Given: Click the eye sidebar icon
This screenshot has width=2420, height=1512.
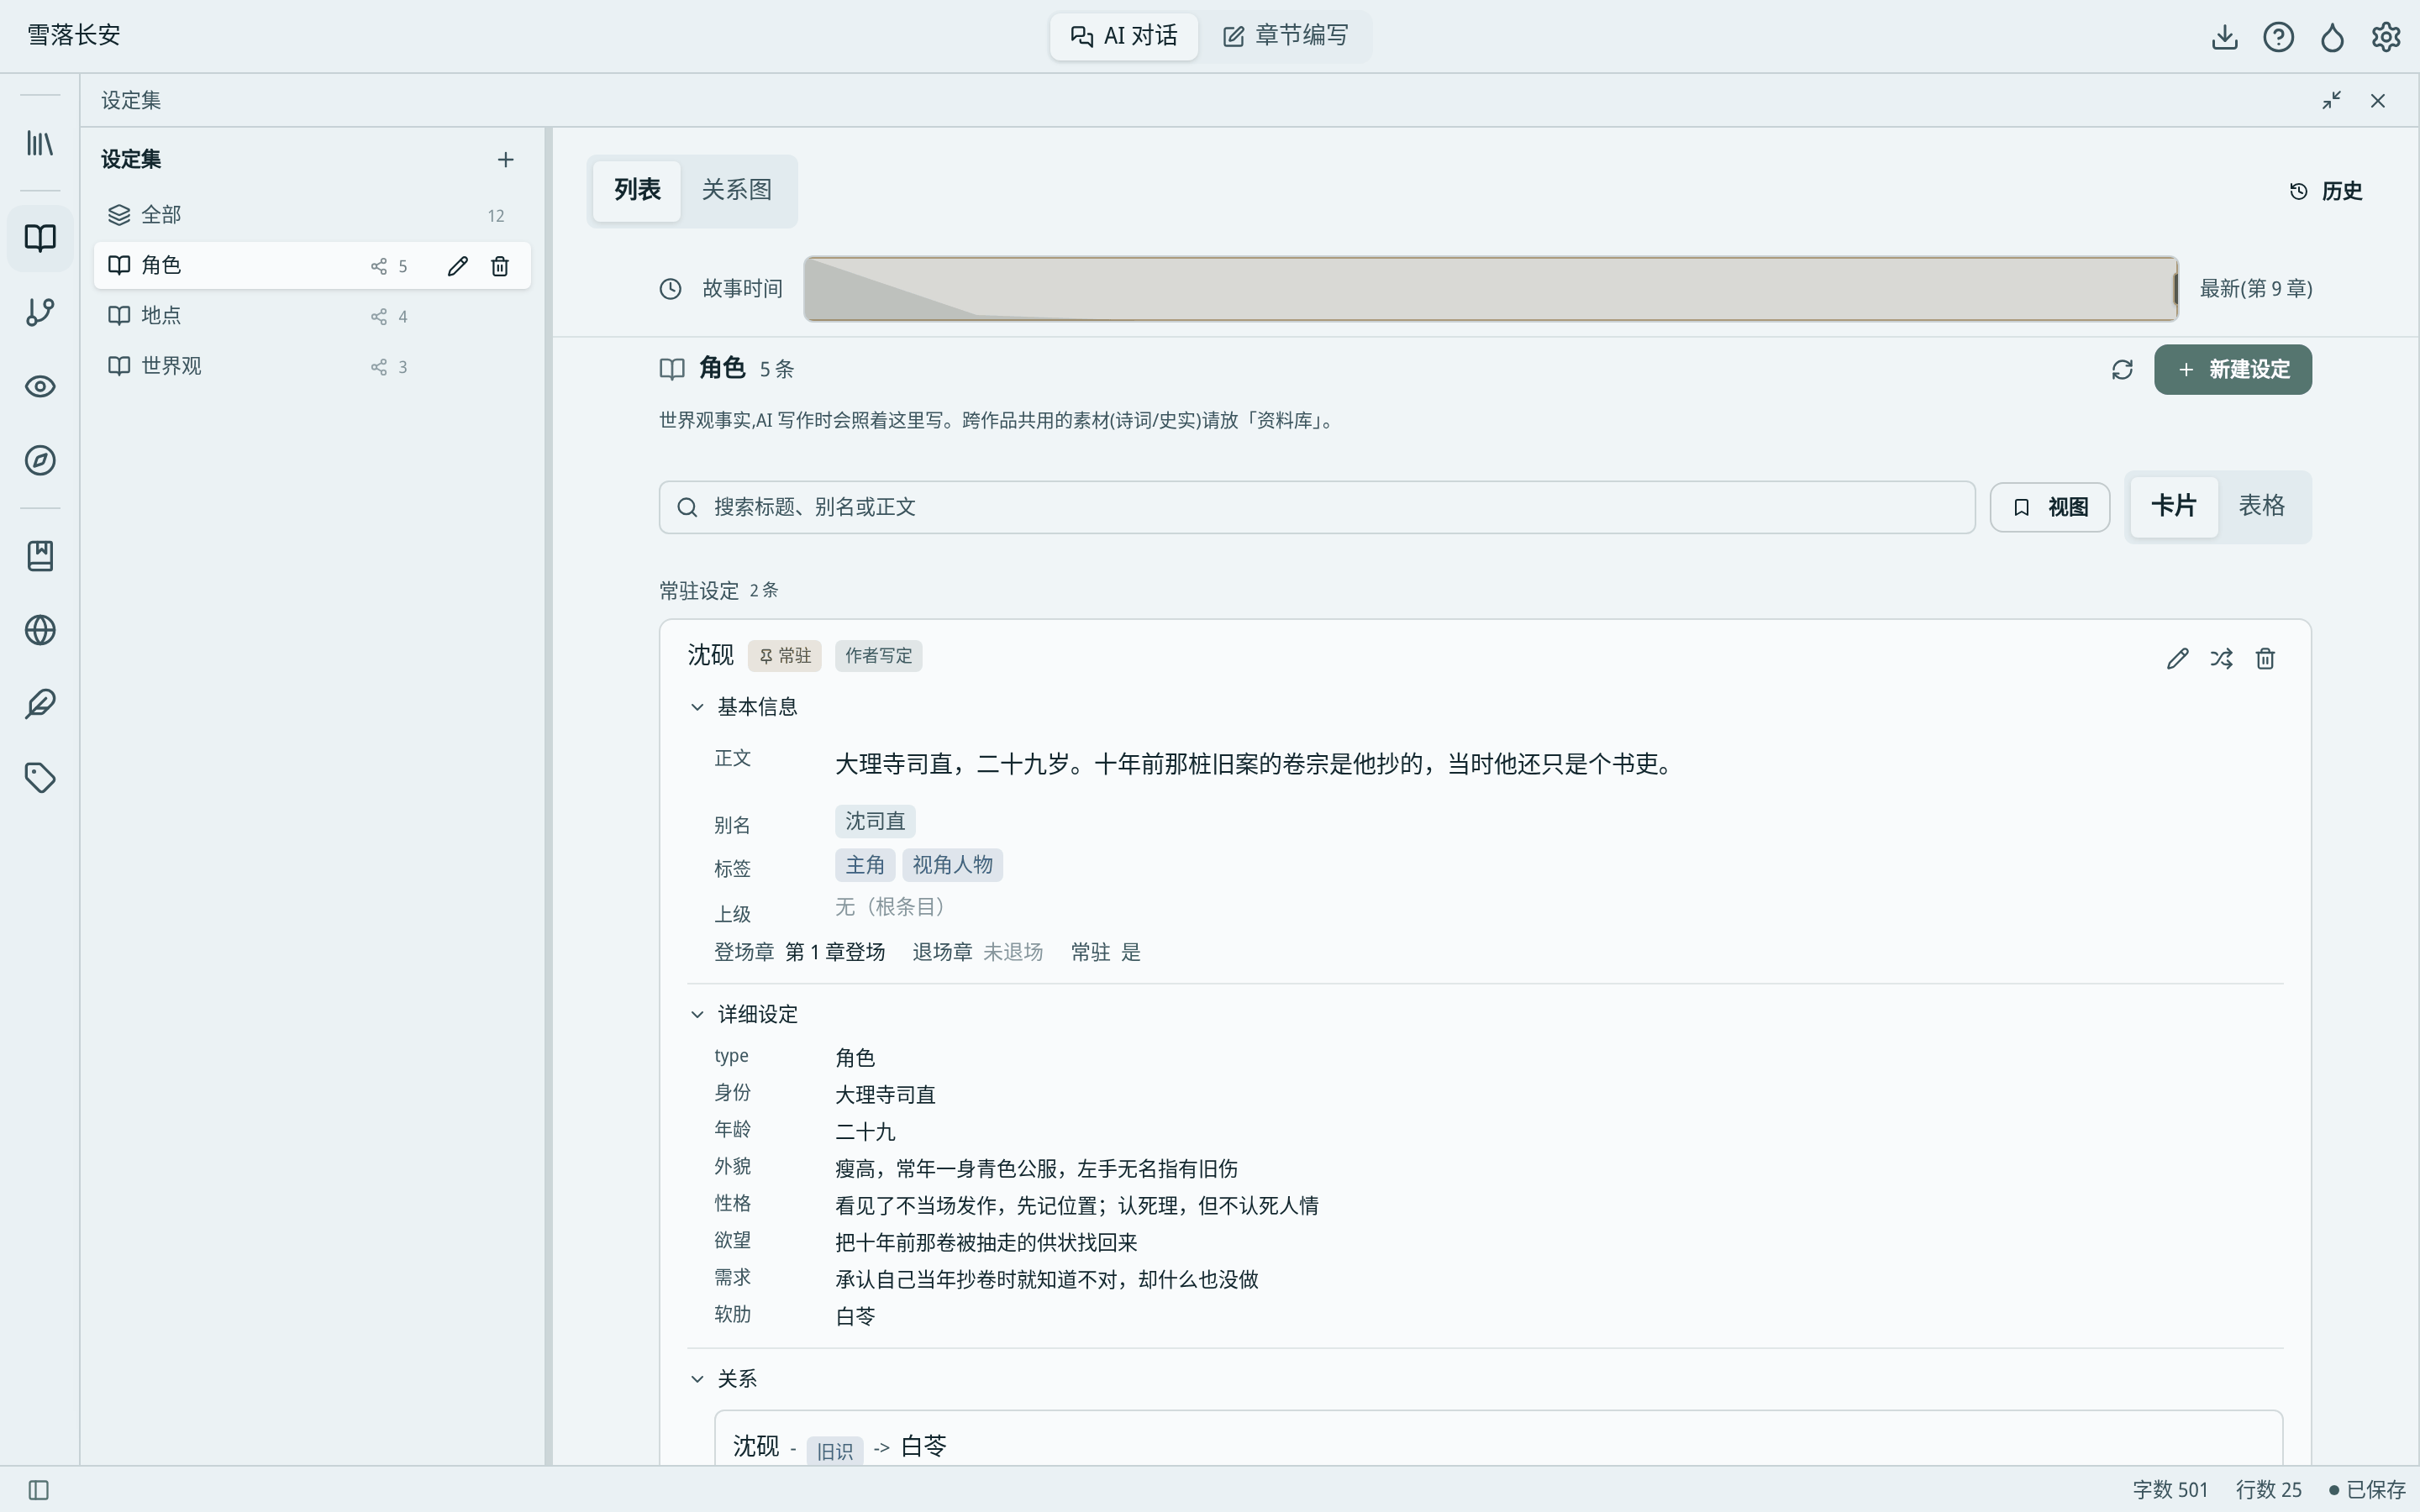Looking at the screenshot, I should tap(40, 386).
